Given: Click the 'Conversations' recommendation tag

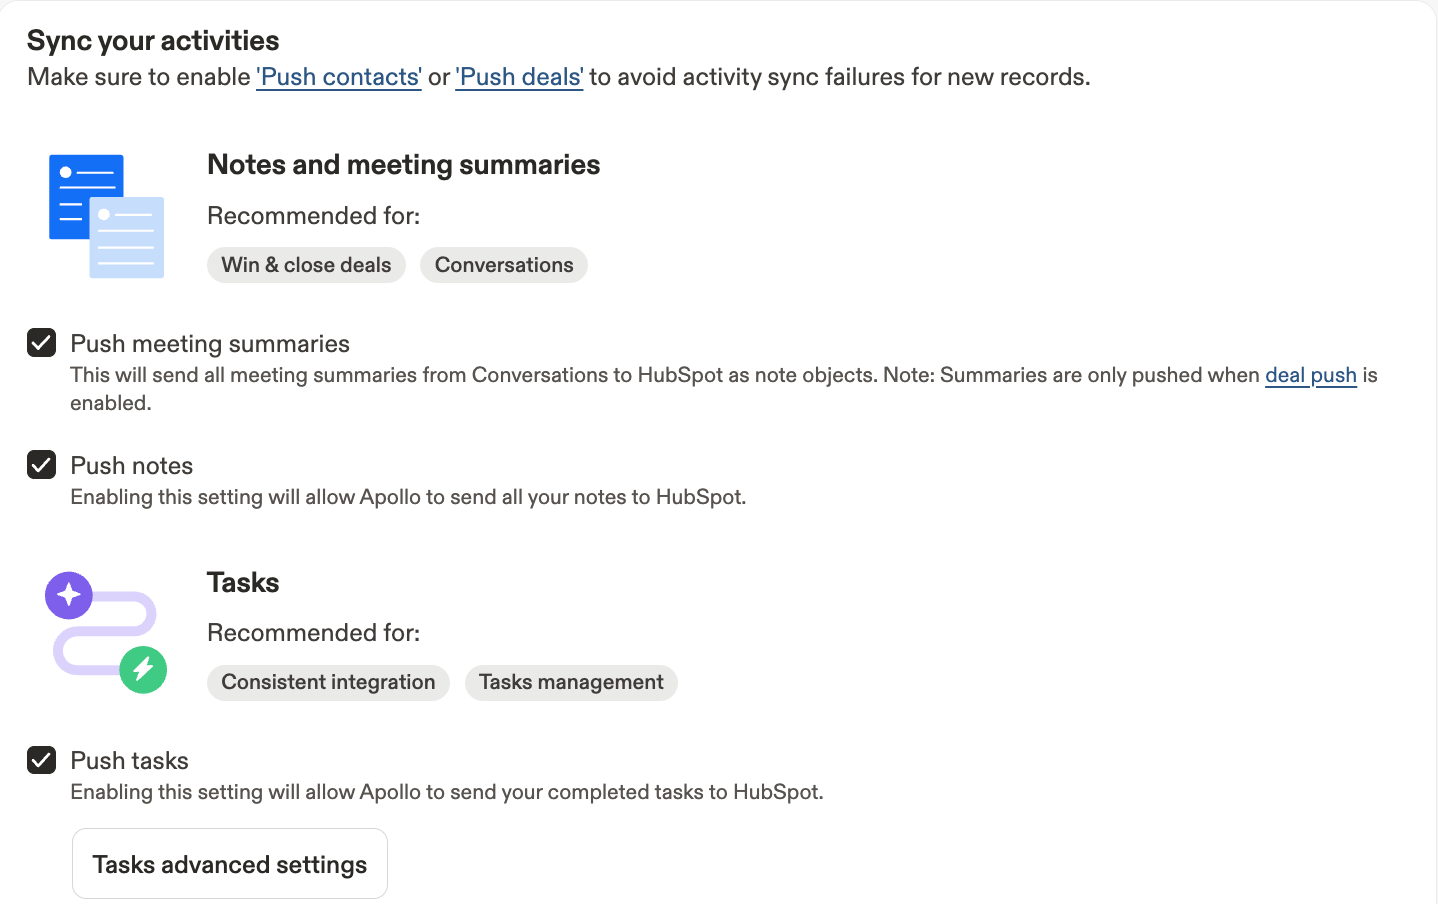Looking at the screenshot, I should click(504, 265).
